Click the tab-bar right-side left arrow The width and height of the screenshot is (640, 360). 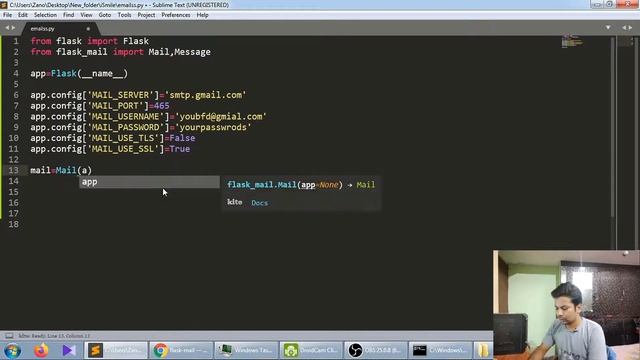624,28
